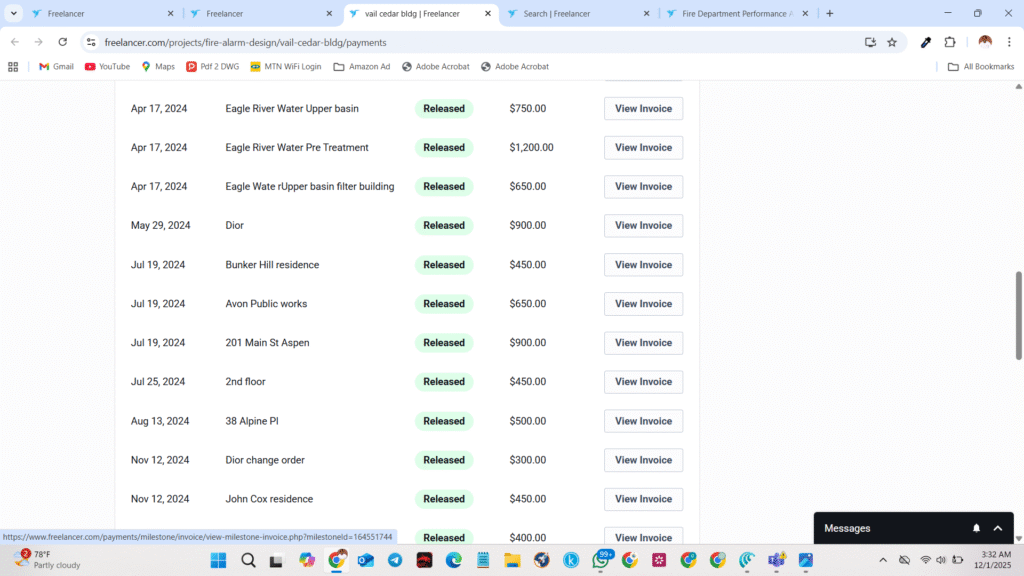Click the Windows Start button
Image resolution: width=1024 pixels, height=576 pixels.
219,560
